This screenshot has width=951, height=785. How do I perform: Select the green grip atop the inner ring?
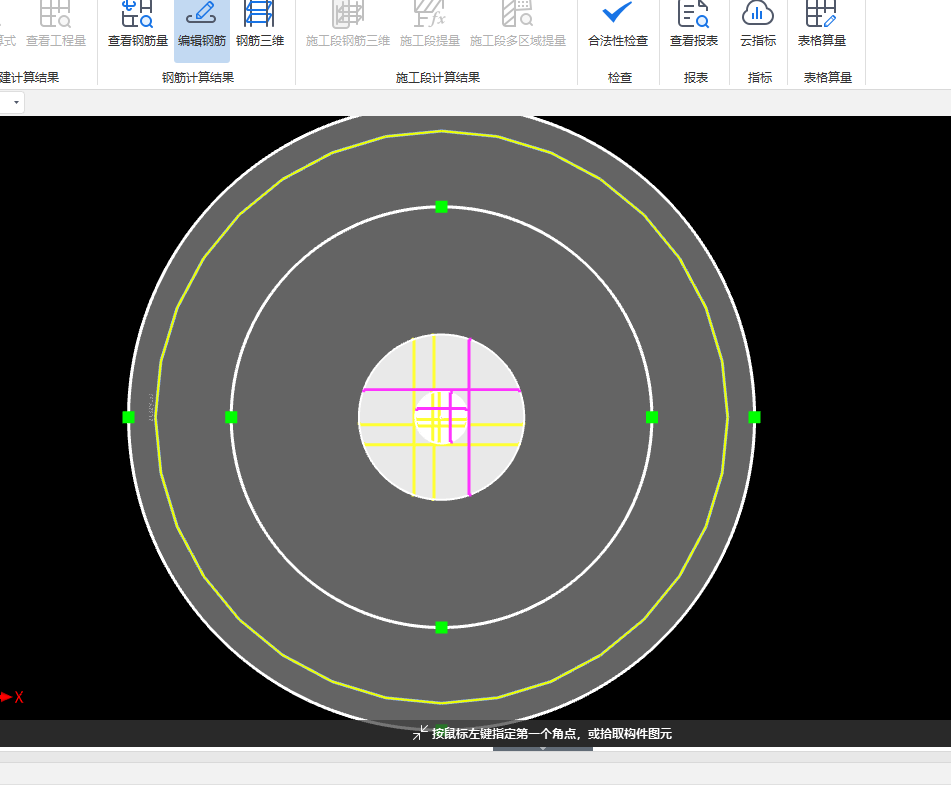[x=441, y=207]
